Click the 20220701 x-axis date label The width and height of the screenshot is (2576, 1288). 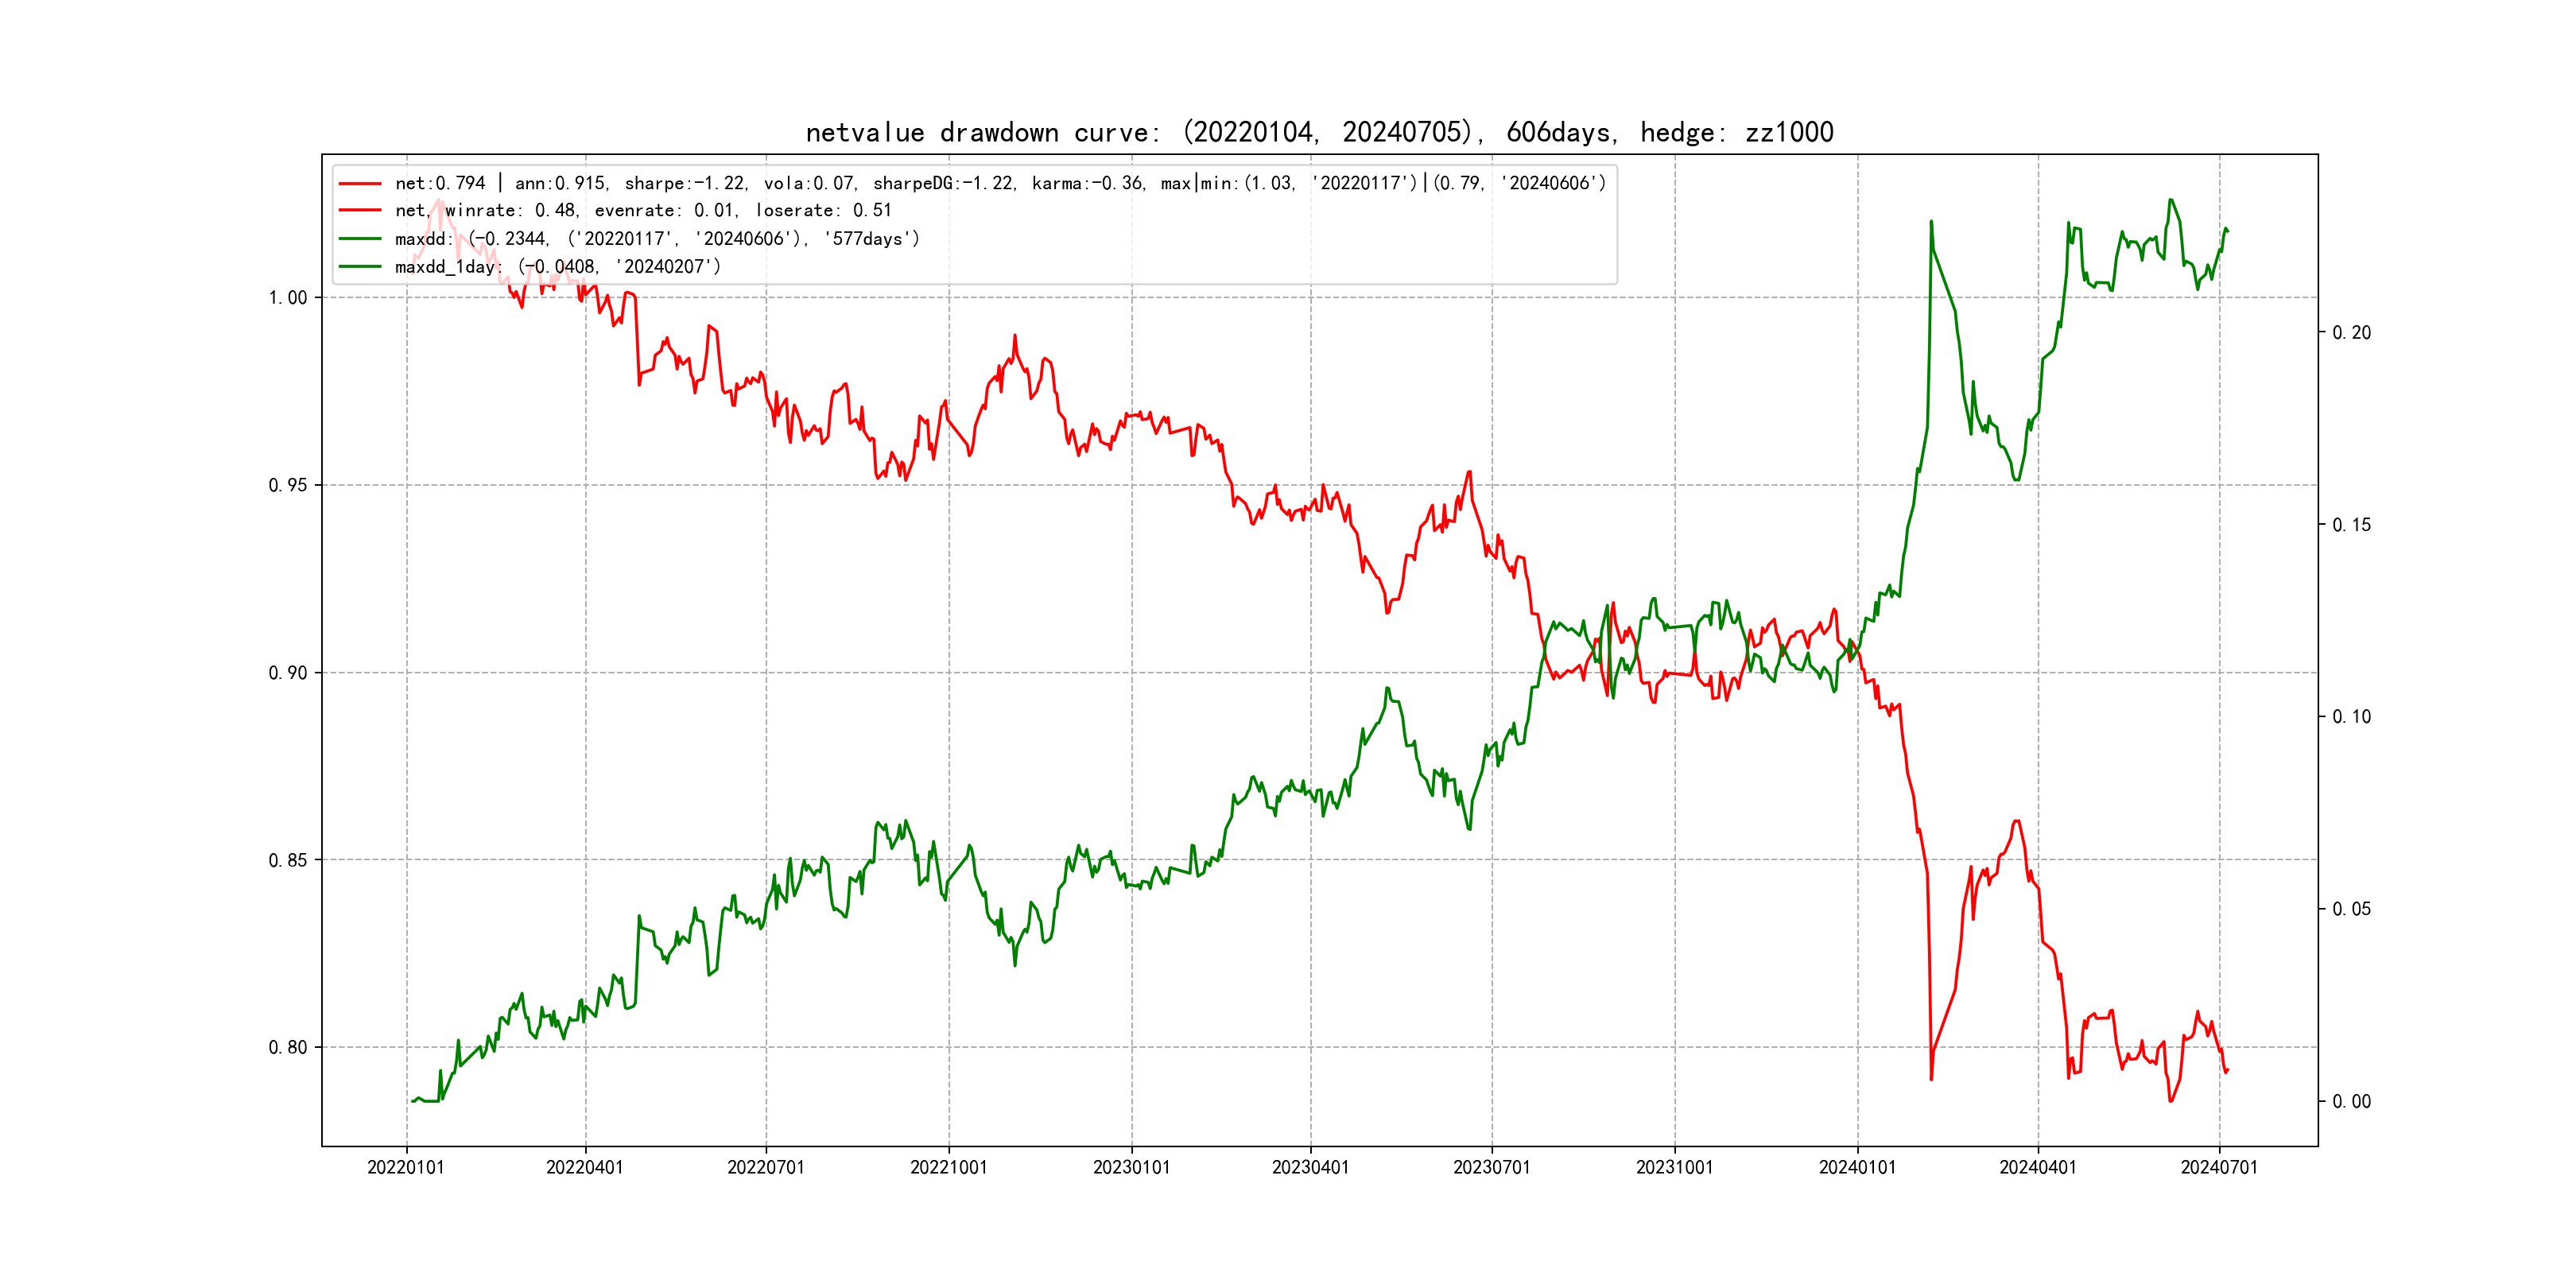(x=766, y=1167)
